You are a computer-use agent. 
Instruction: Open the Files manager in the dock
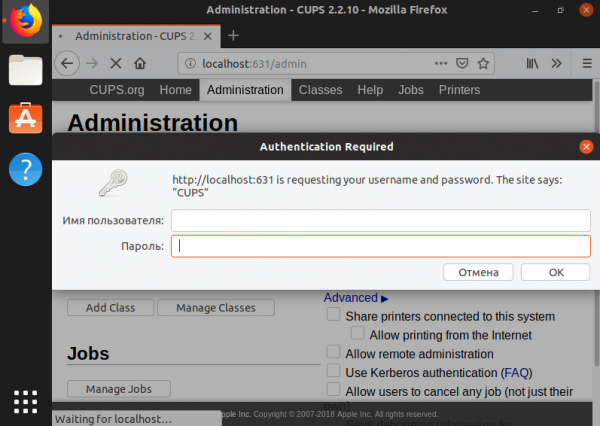point(26,70)
